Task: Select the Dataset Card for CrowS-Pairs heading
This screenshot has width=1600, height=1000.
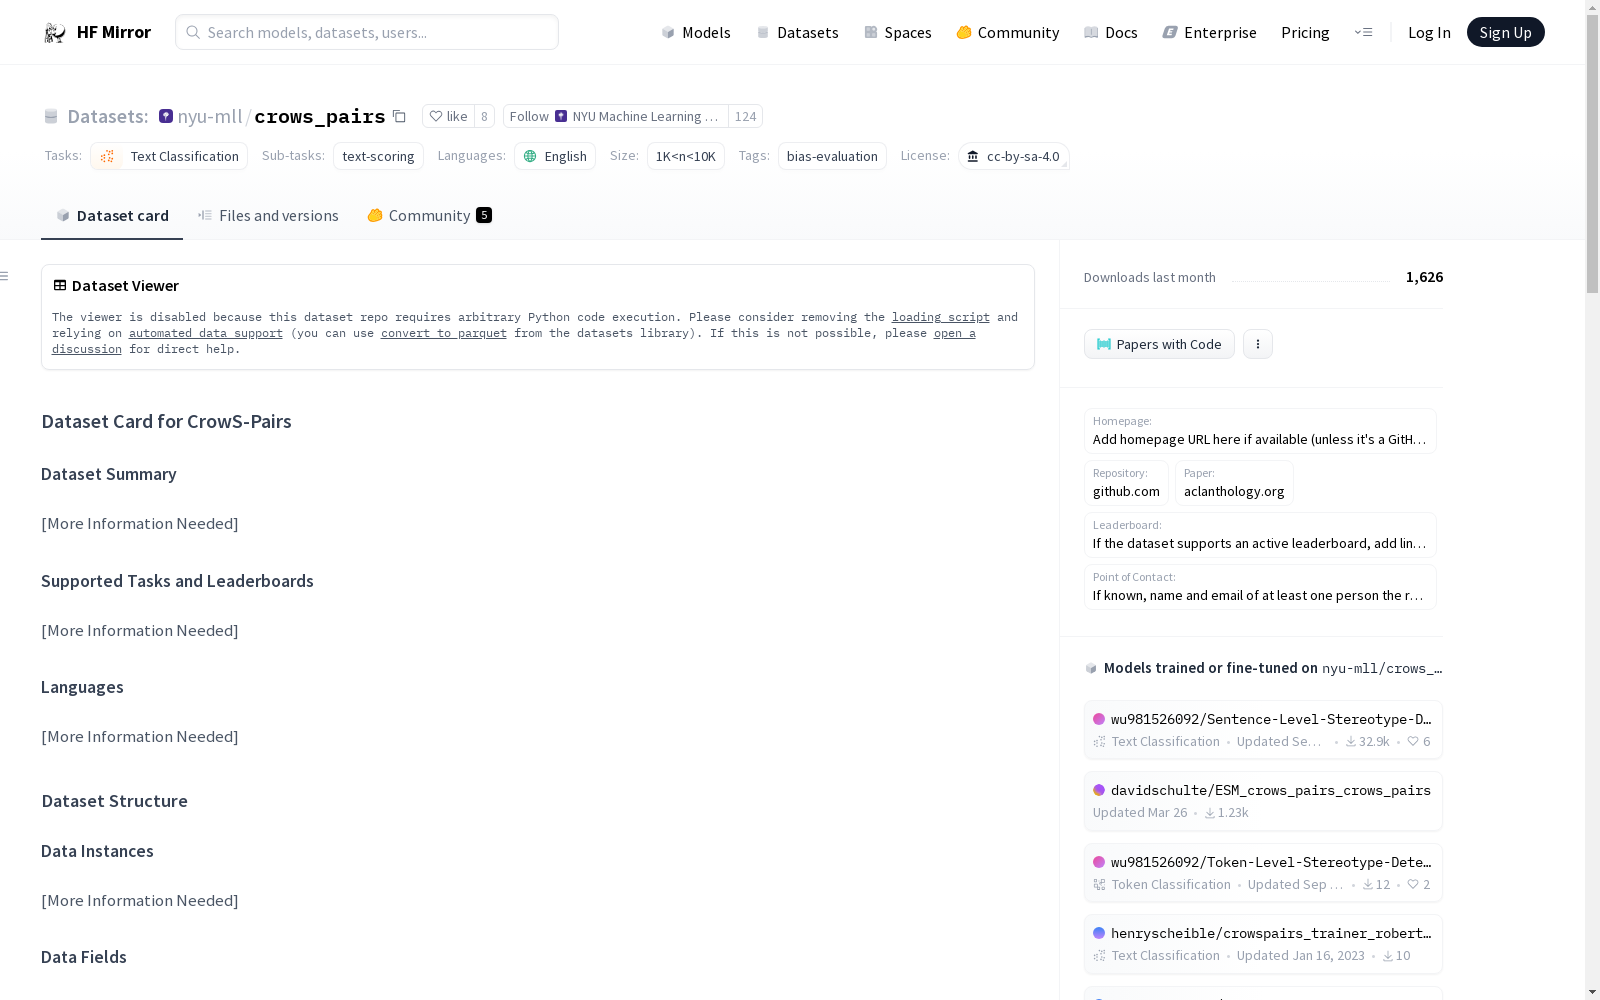Action: click(166, 421)
